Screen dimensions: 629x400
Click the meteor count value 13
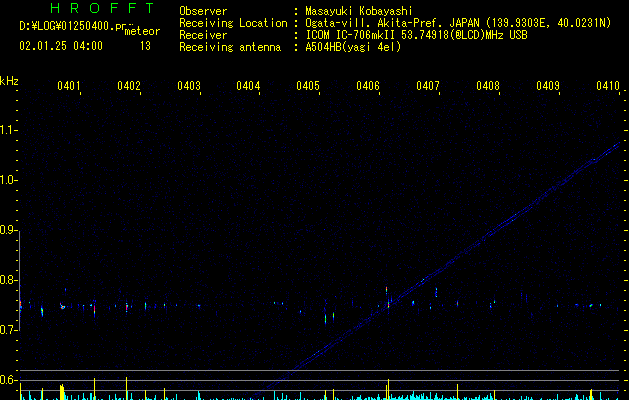[145, 46]
